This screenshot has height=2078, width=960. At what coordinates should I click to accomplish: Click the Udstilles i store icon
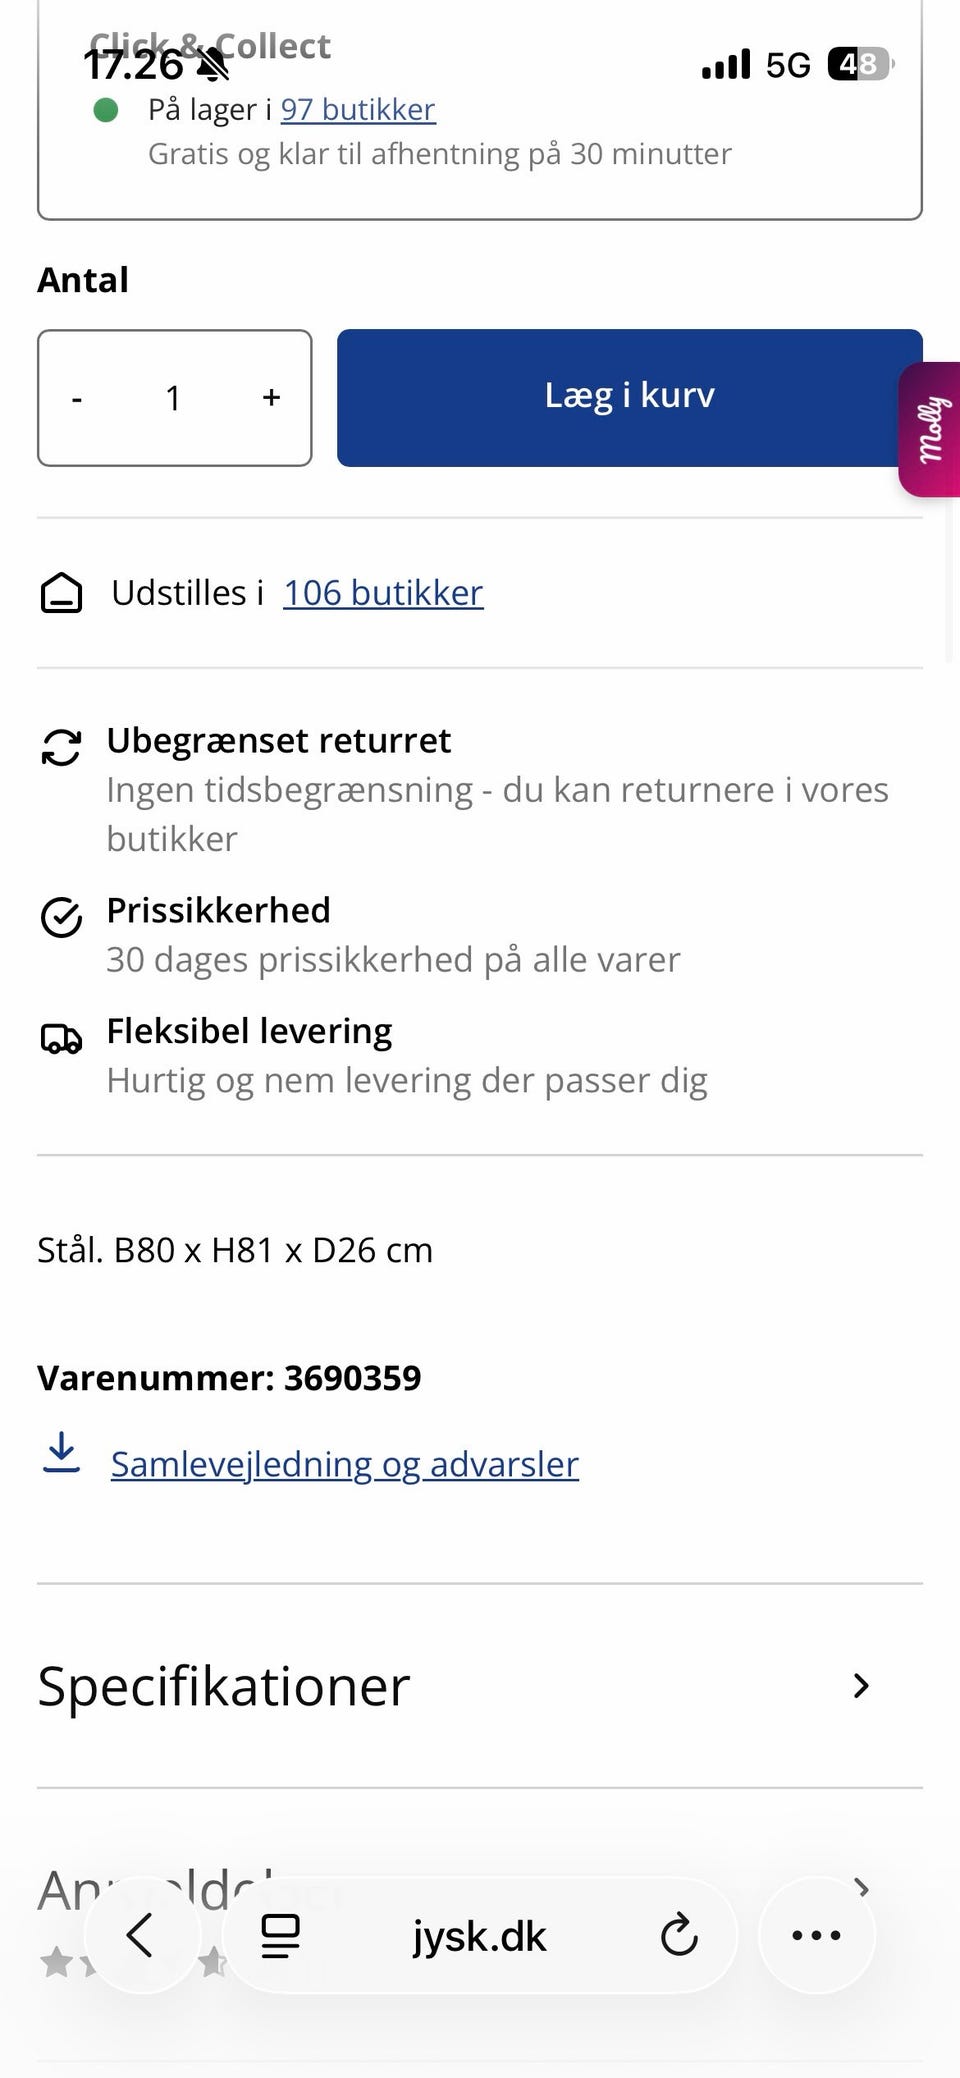(x=62, y=592)
